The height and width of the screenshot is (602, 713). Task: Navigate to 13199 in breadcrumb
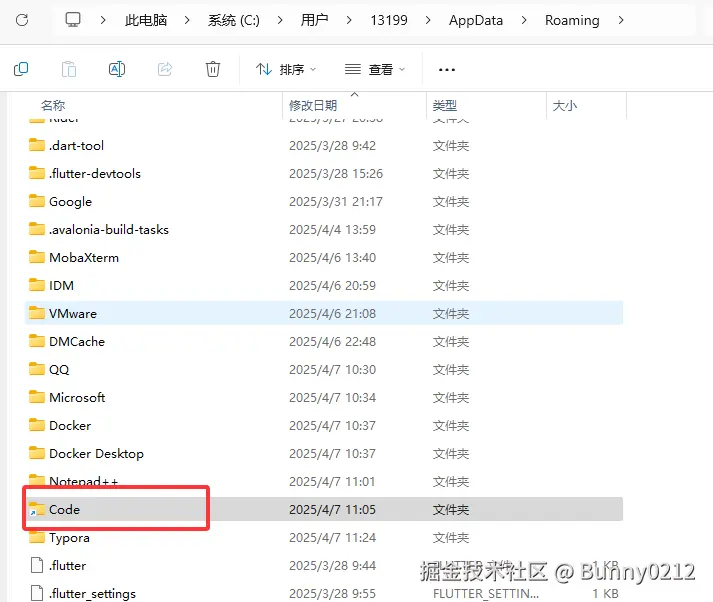point(389,20)
